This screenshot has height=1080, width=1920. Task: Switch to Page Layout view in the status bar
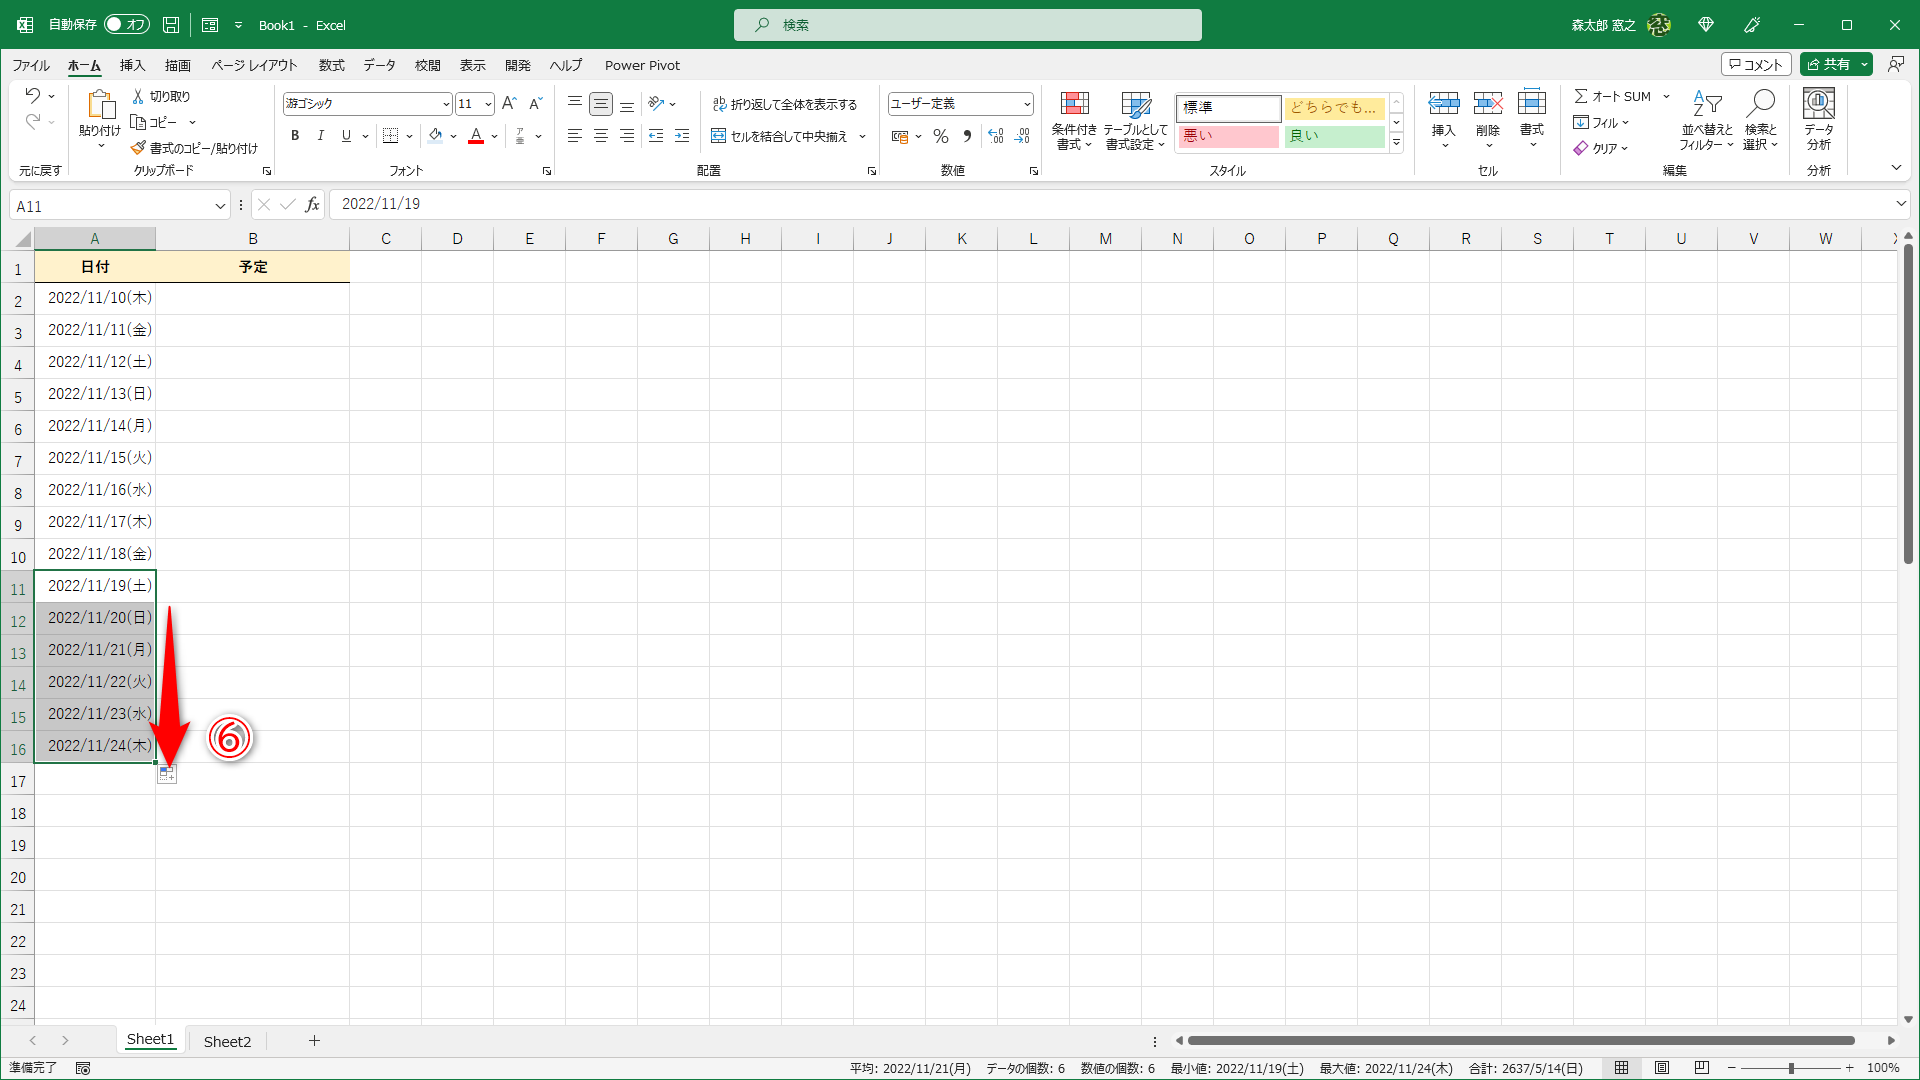click(1662, 1068)
